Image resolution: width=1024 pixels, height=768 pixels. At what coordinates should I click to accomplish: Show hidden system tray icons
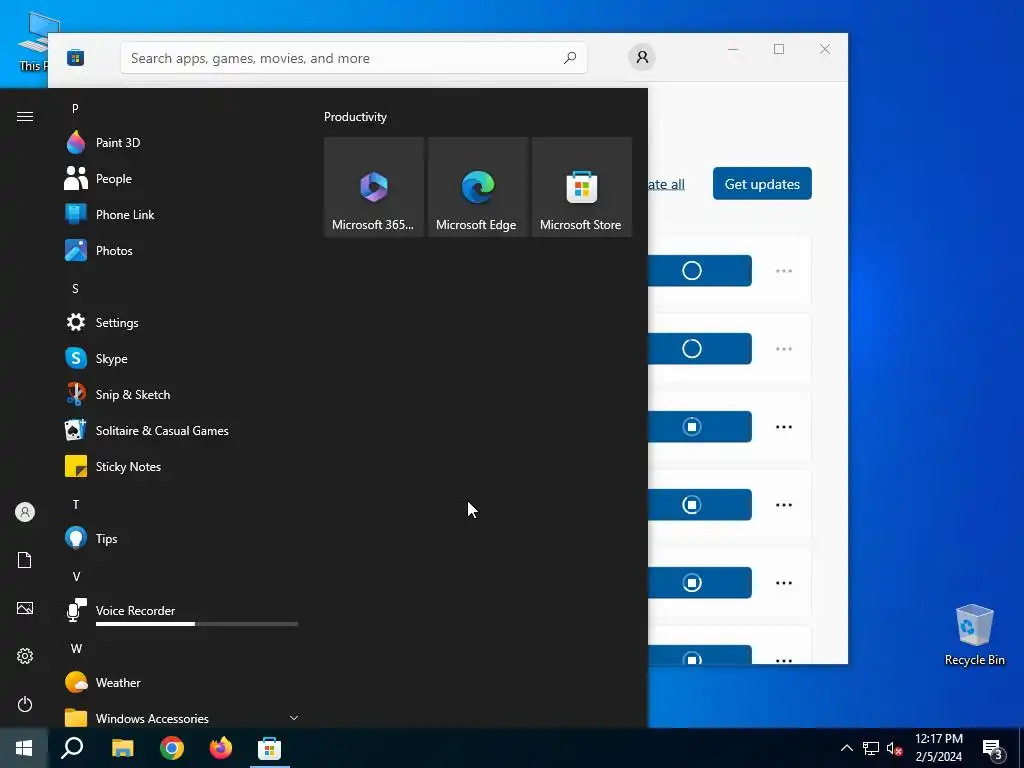[846, 748]
